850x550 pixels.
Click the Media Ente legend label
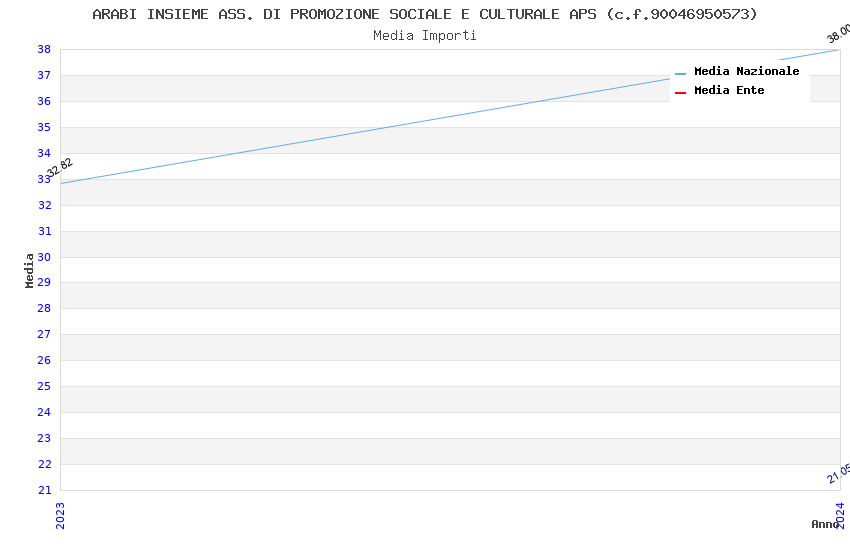[x=729, y=90]
